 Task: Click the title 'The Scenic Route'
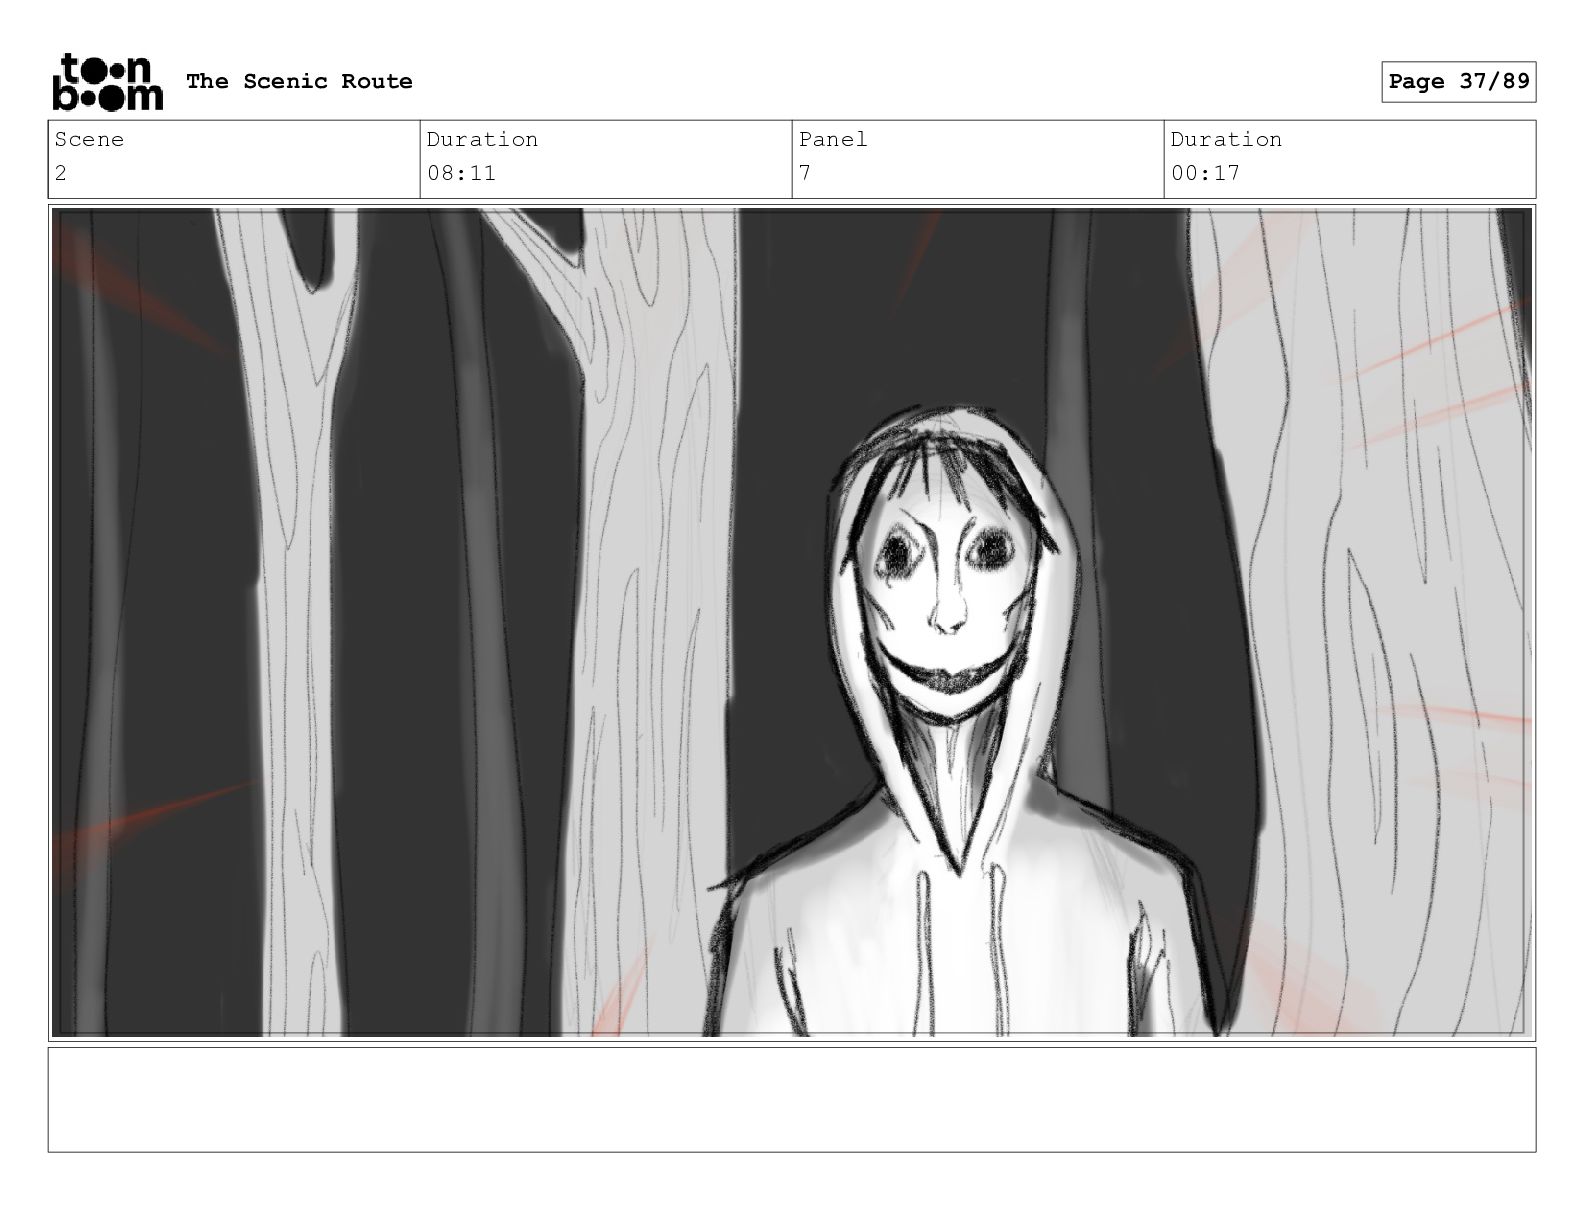click(x=299, y=81)
